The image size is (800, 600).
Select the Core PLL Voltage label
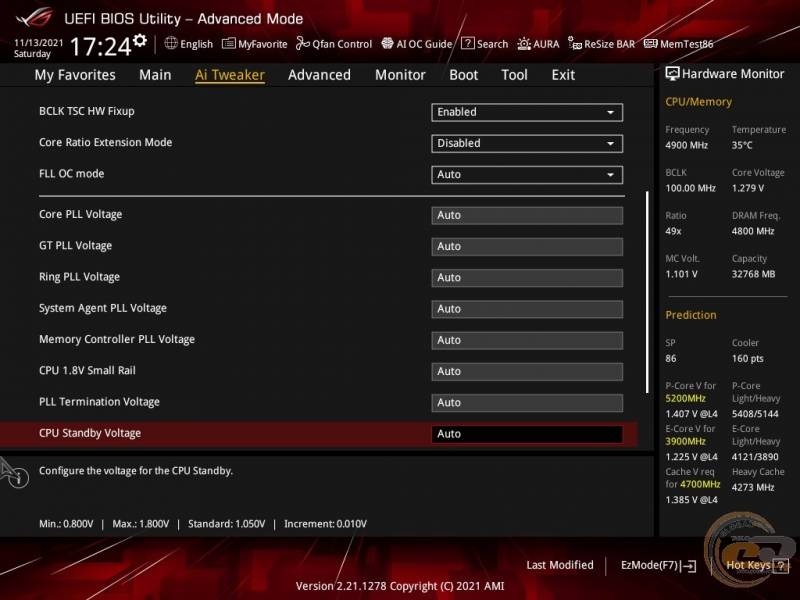(81, 214)
